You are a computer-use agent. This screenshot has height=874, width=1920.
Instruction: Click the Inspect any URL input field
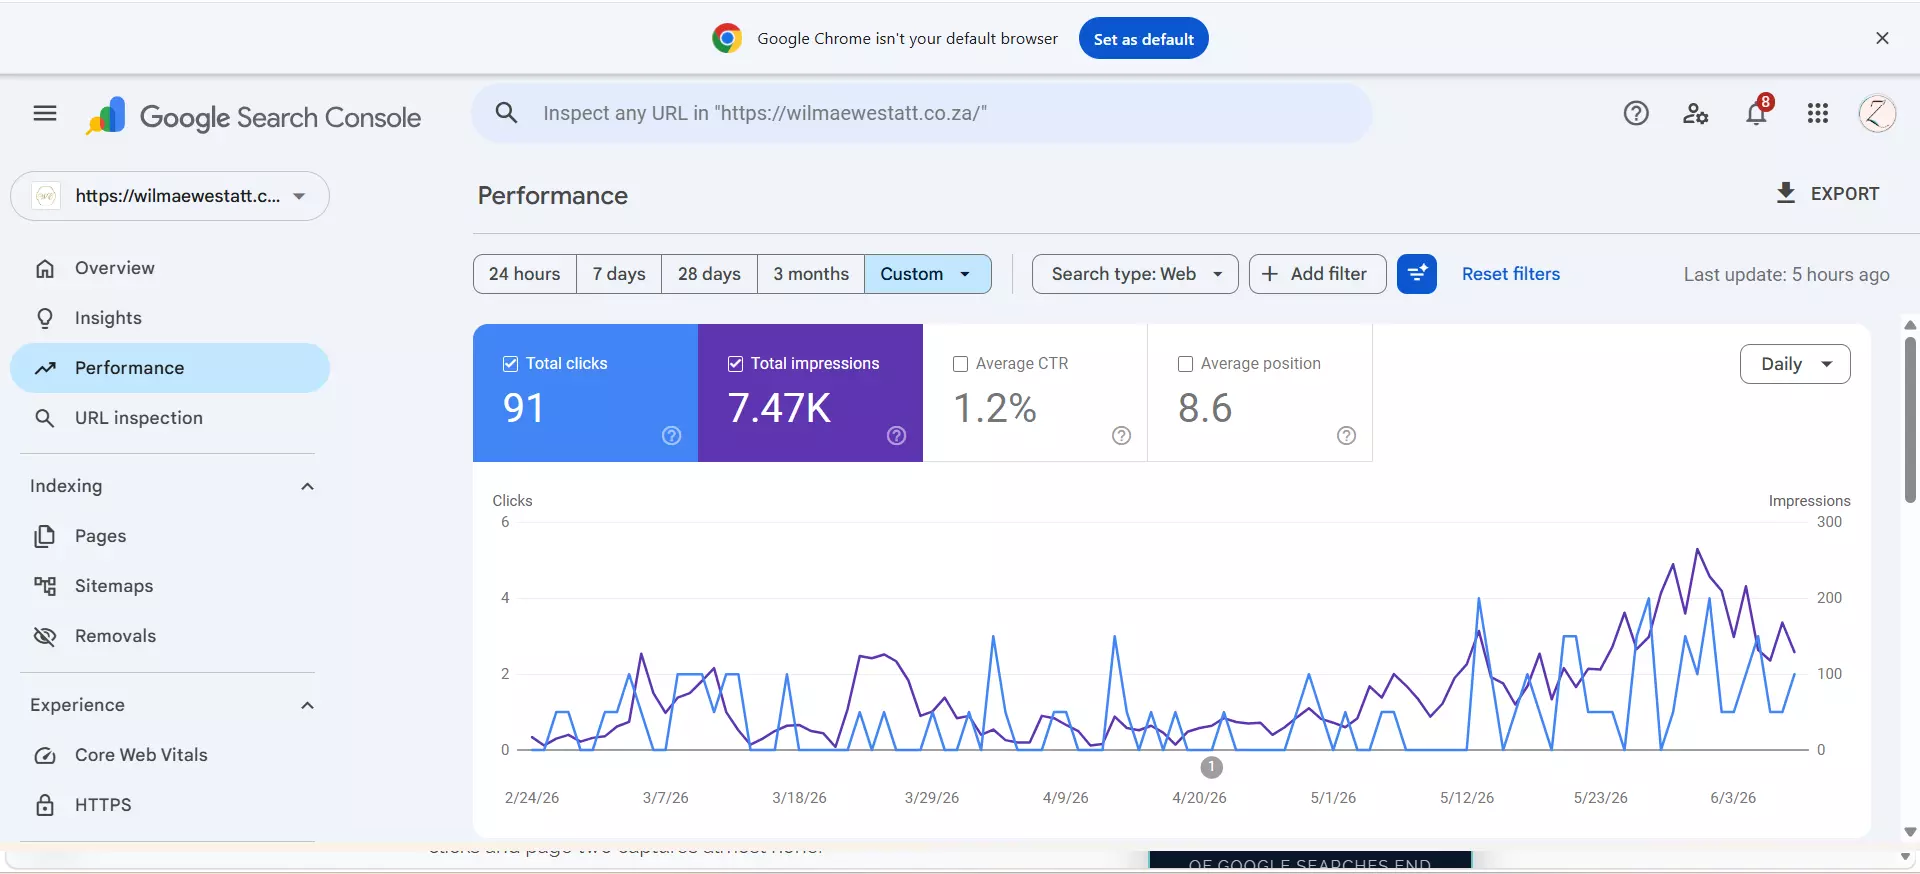click(921, 113)
